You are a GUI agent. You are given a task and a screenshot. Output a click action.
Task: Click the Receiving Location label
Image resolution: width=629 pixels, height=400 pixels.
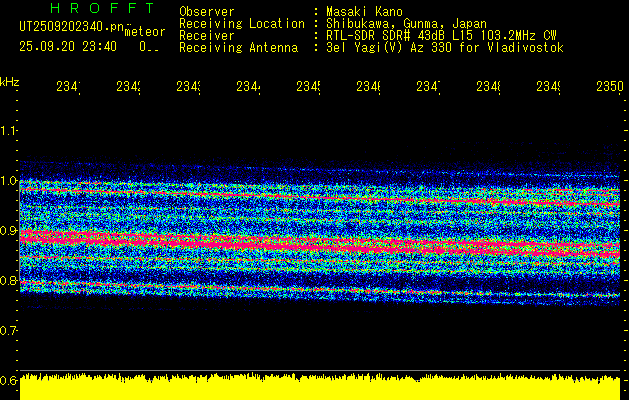[242, 24]
